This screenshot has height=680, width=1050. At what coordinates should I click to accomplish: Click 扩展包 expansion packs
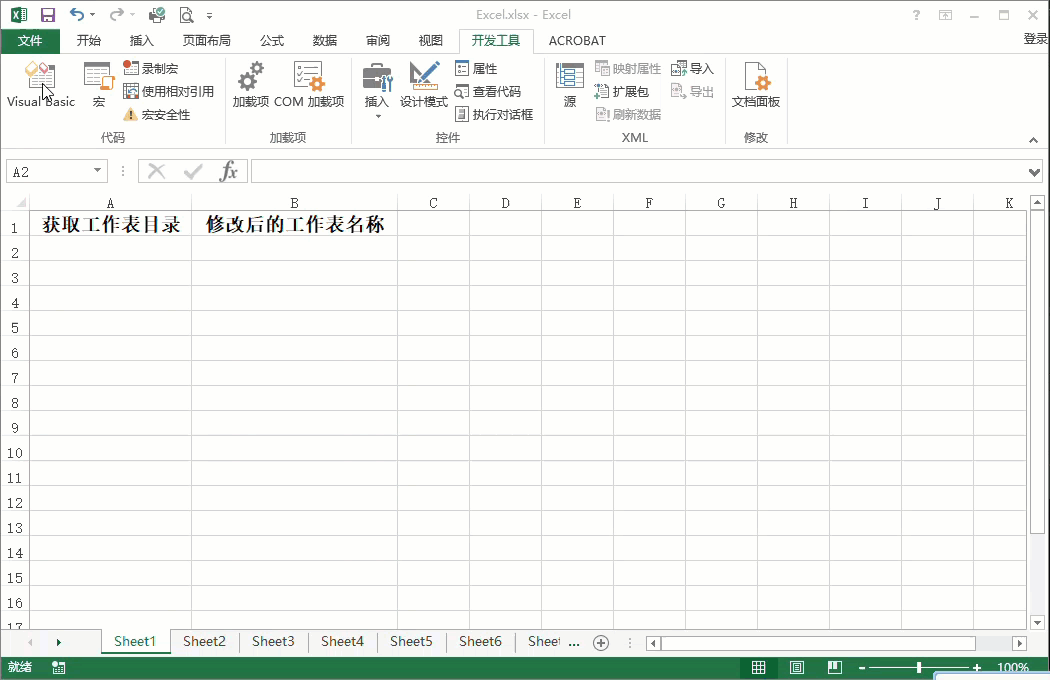point(621,91)
